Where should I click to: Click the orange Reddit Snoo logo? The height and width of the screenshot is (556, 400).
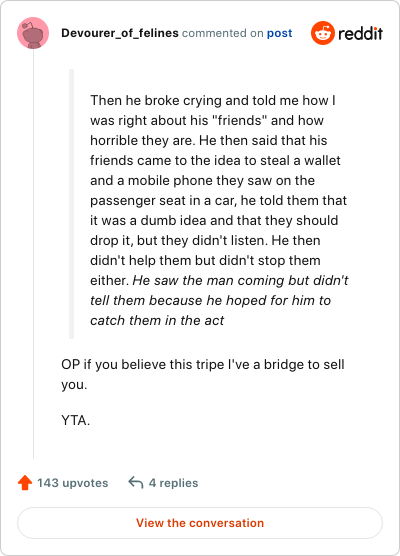tap(323, 33)
